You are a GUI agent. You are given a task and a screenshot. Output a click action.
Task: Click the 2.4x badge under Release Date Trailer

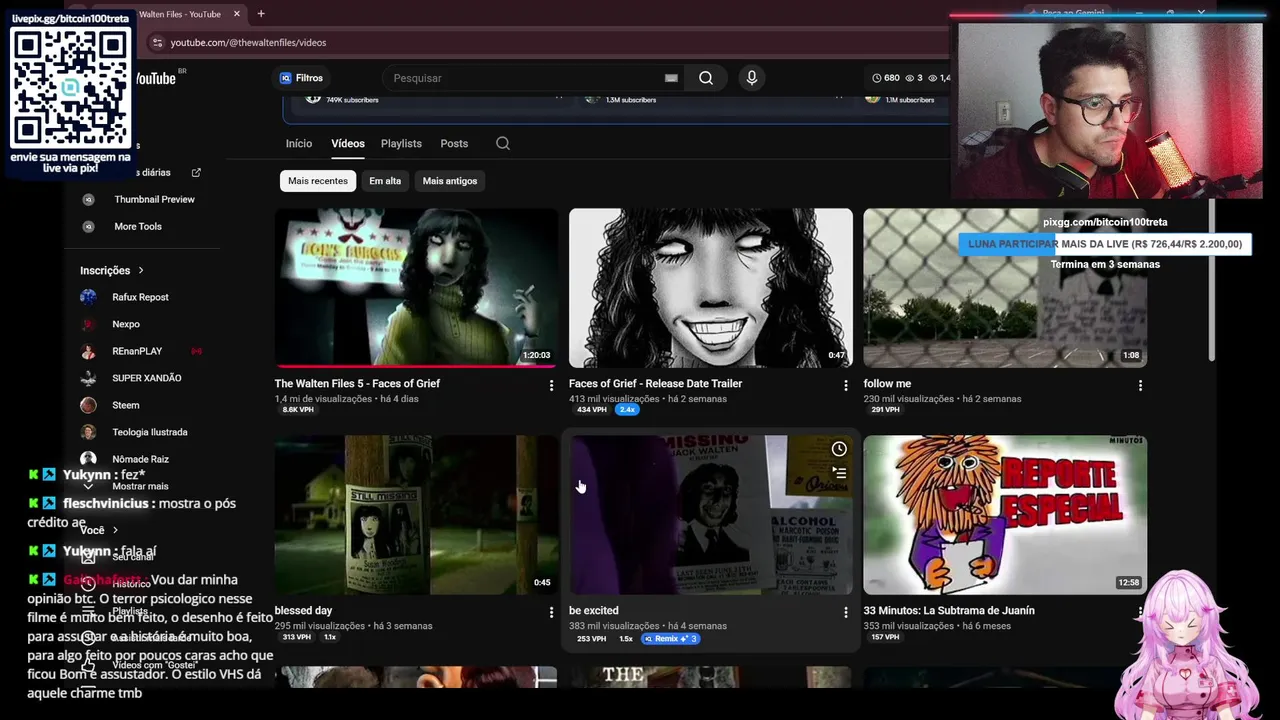(627, 409)
